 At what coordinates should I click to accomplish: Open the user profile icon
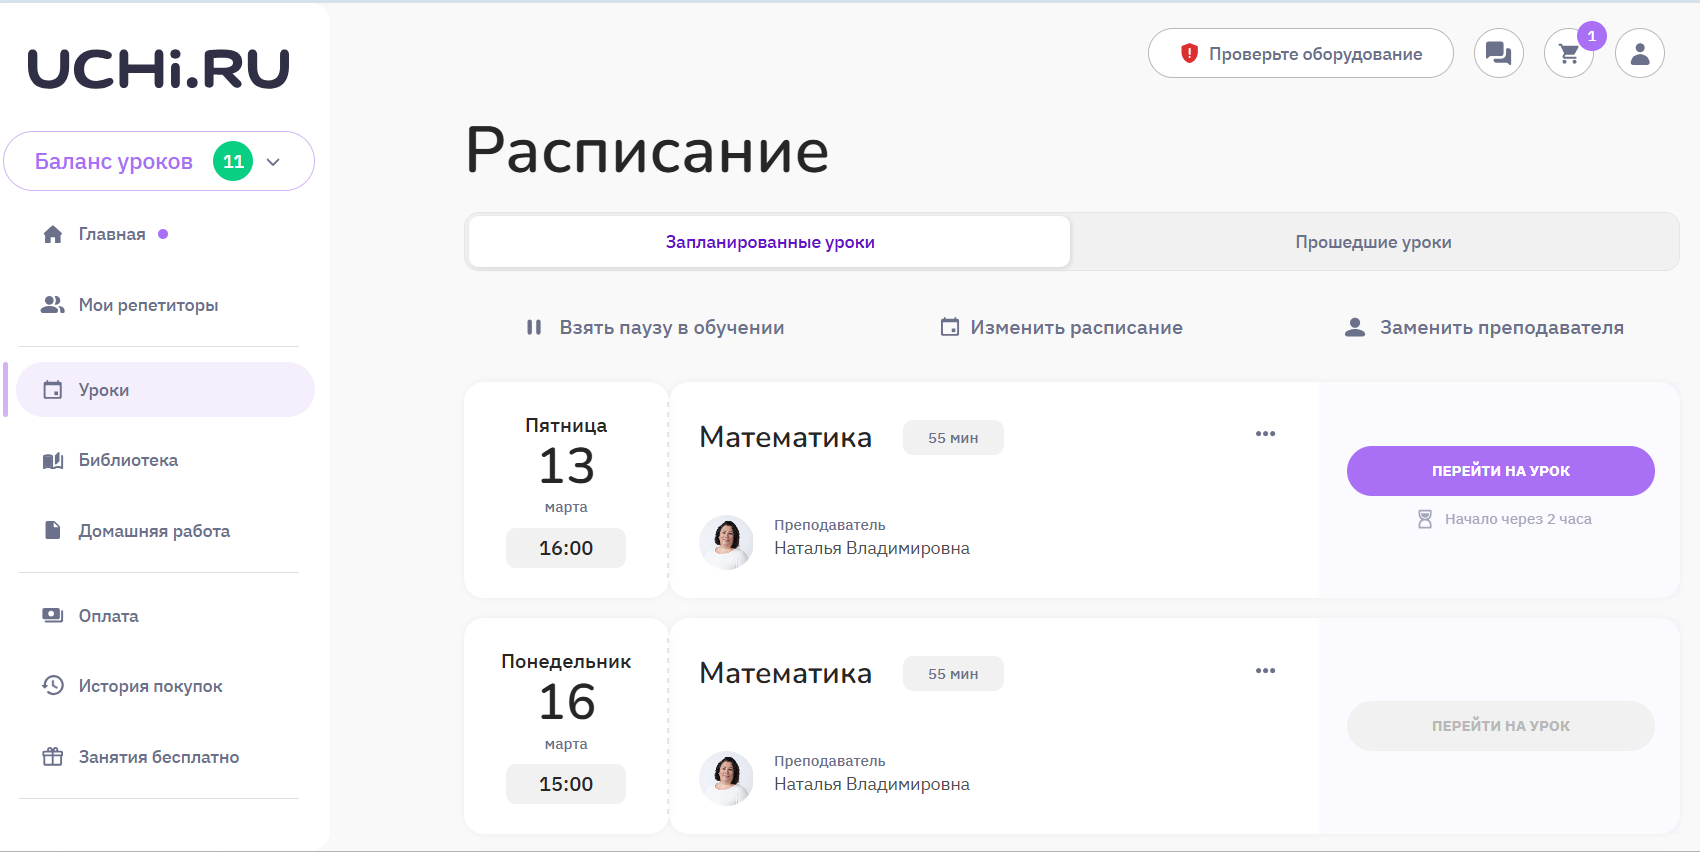[1639, 53]
